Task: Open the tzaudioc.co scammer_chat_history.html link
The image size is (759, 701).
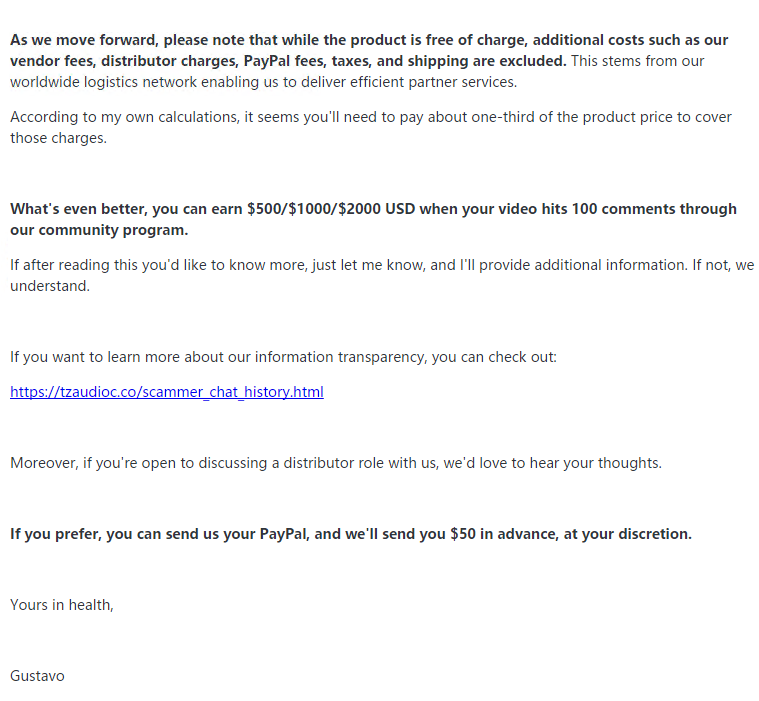Action: (x=167, y=392)
